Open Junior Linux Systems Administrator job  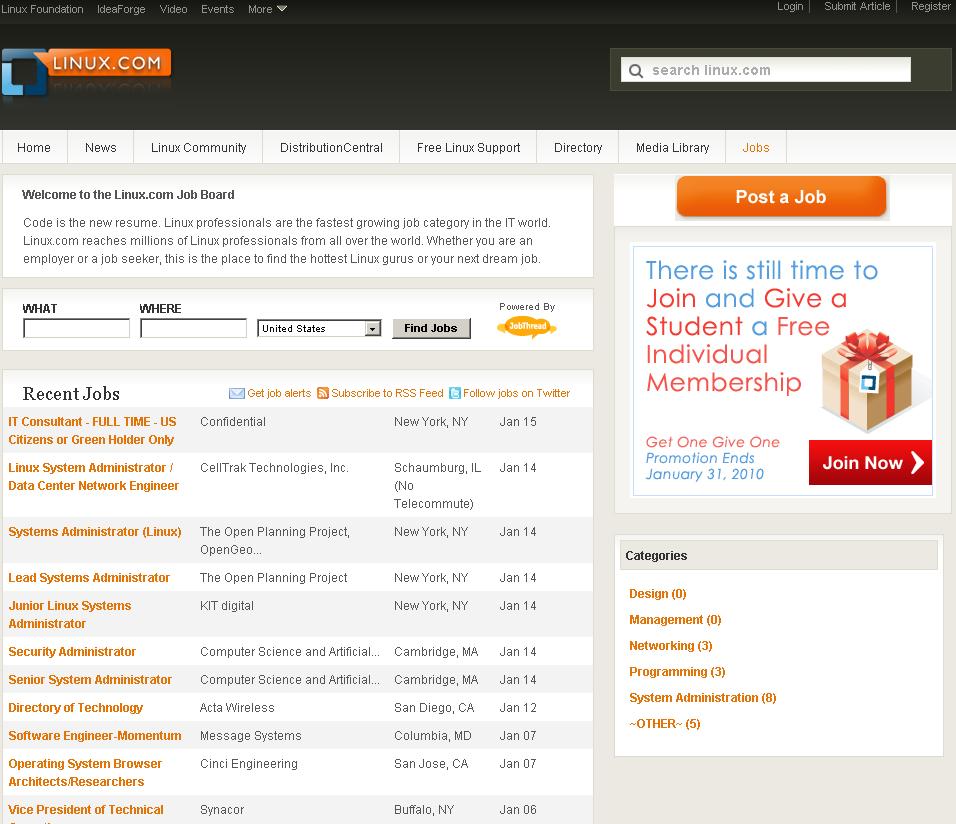point(70,615)
